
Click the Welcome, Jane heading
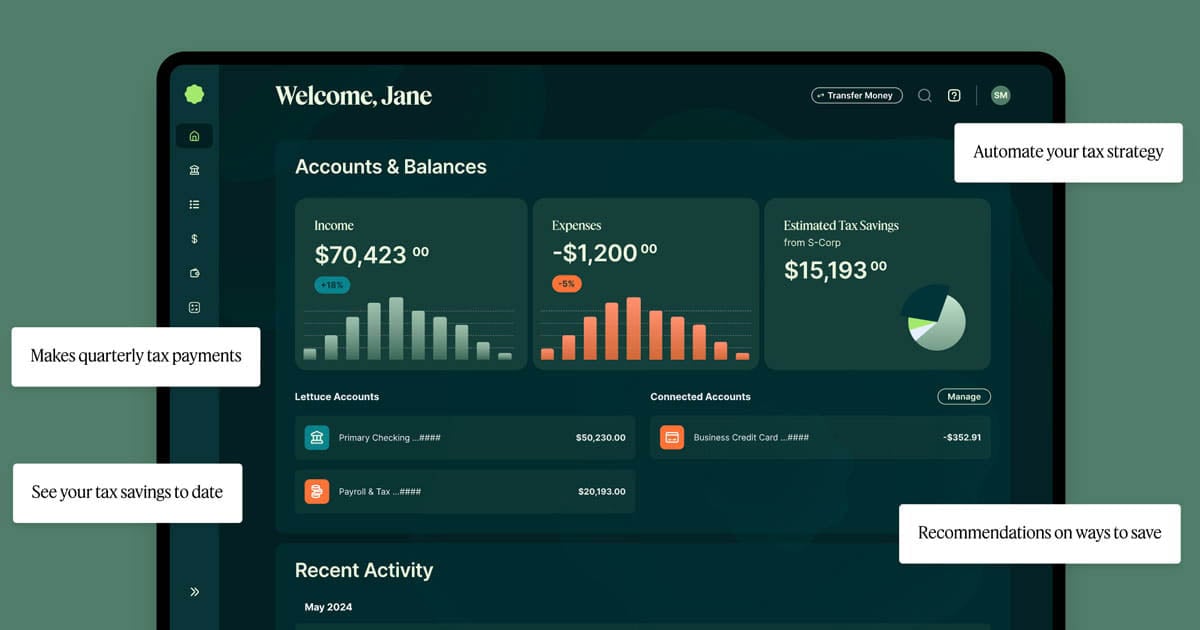tap(354, 96)
